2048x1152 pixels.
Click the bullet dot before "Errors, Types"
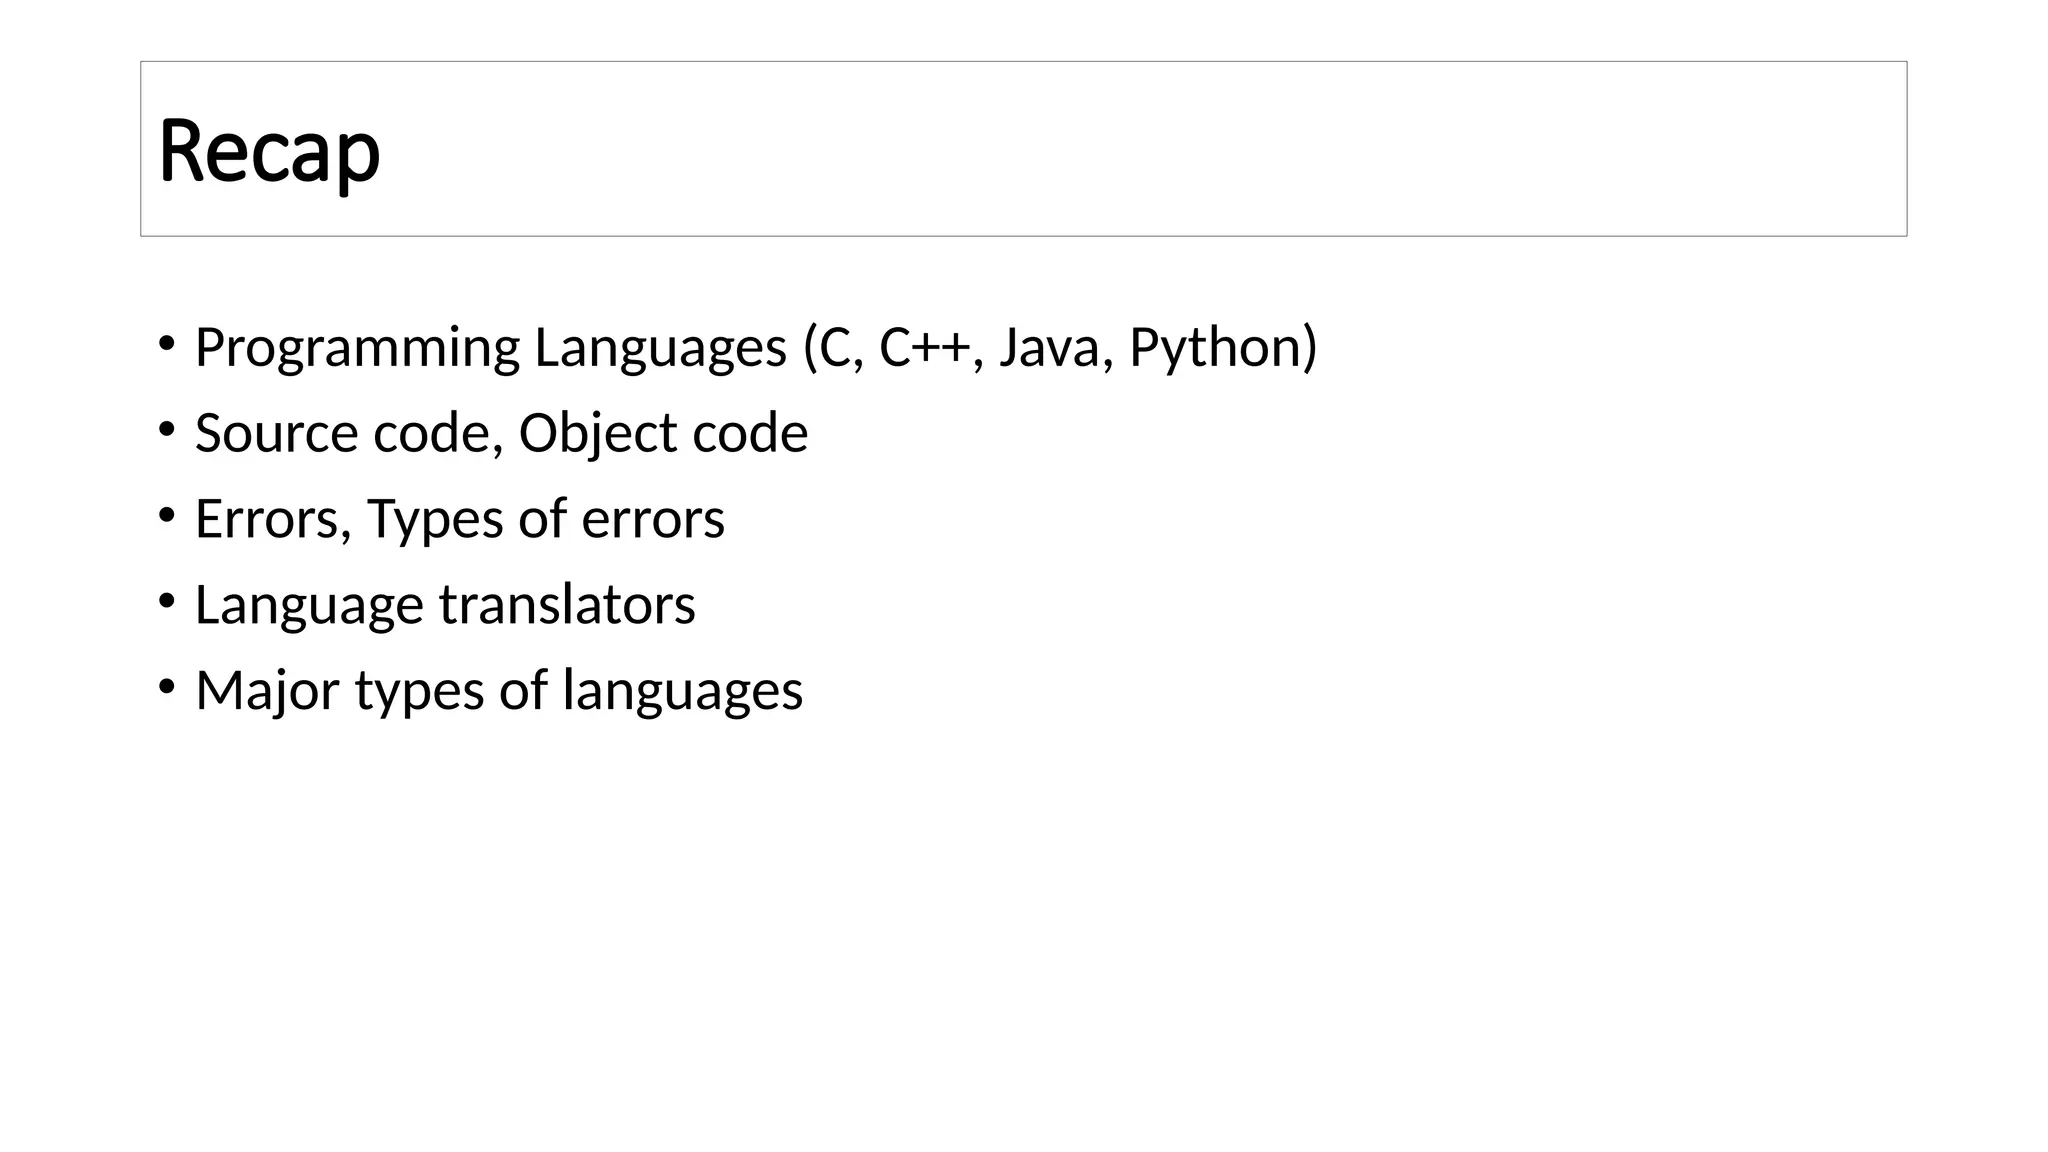166,516
